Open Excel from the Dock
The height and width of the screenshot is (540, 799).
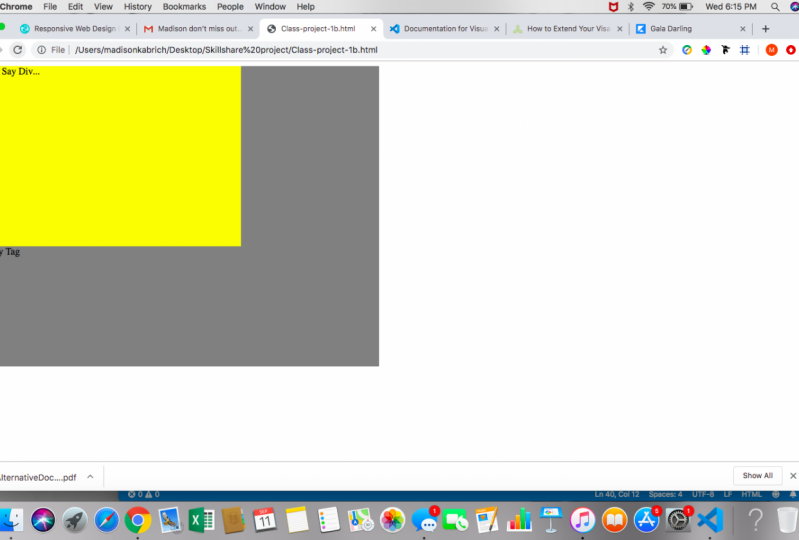click(x=201, y=520)
